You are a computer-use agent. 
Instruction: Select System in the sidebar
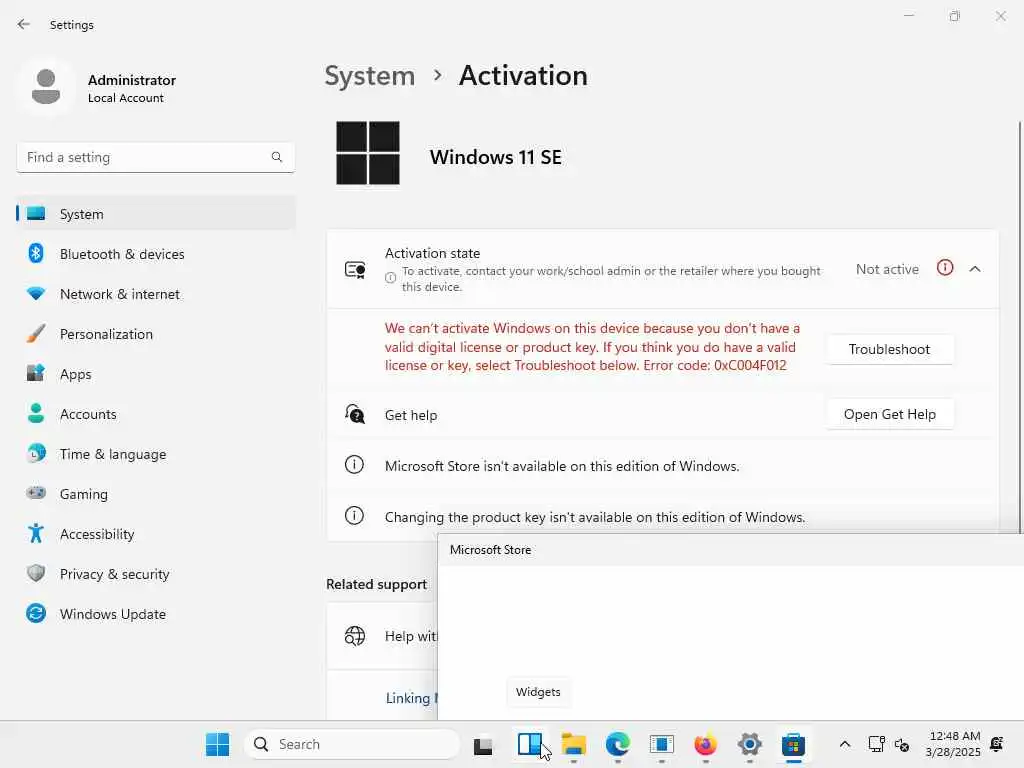155,214
